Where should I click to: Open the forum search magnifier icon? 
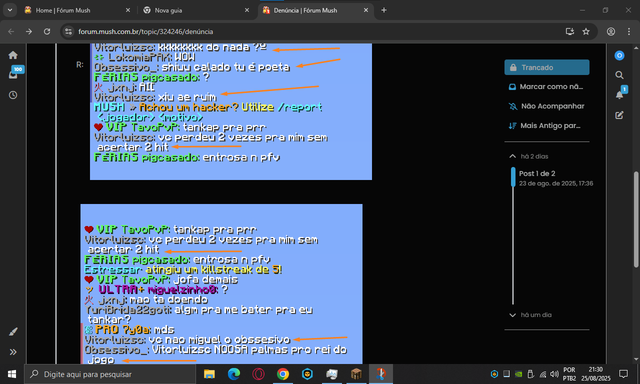619,75
